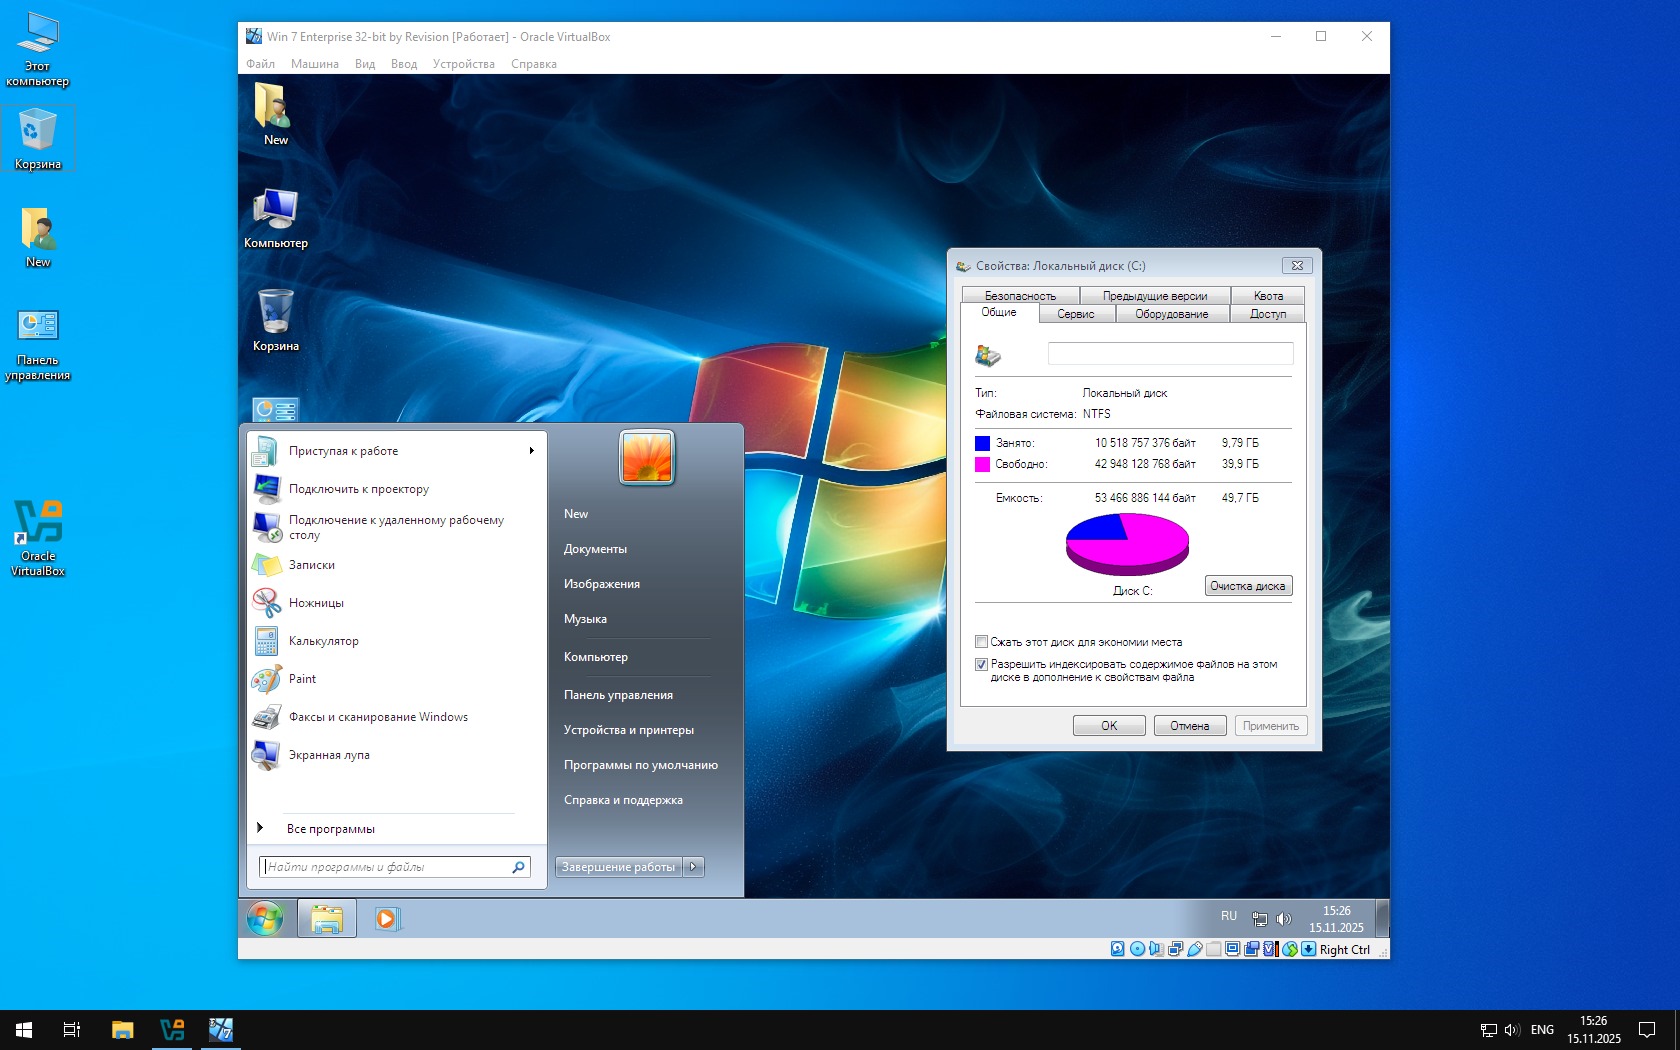Click the guest volume speaker tray icon
Viewport: 1680px width, 1050px height.
1284,919
